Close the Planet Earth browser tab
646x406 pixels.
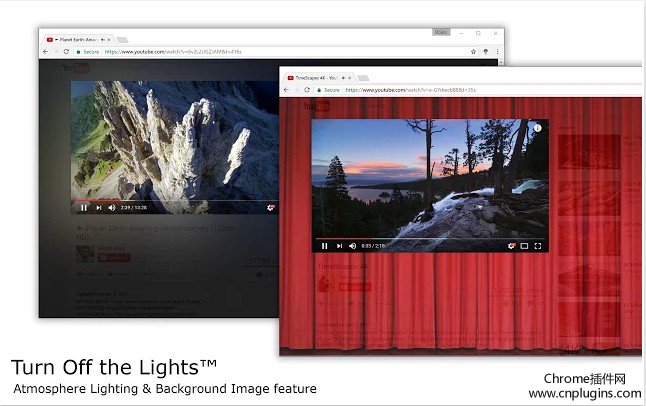[109, 40]
